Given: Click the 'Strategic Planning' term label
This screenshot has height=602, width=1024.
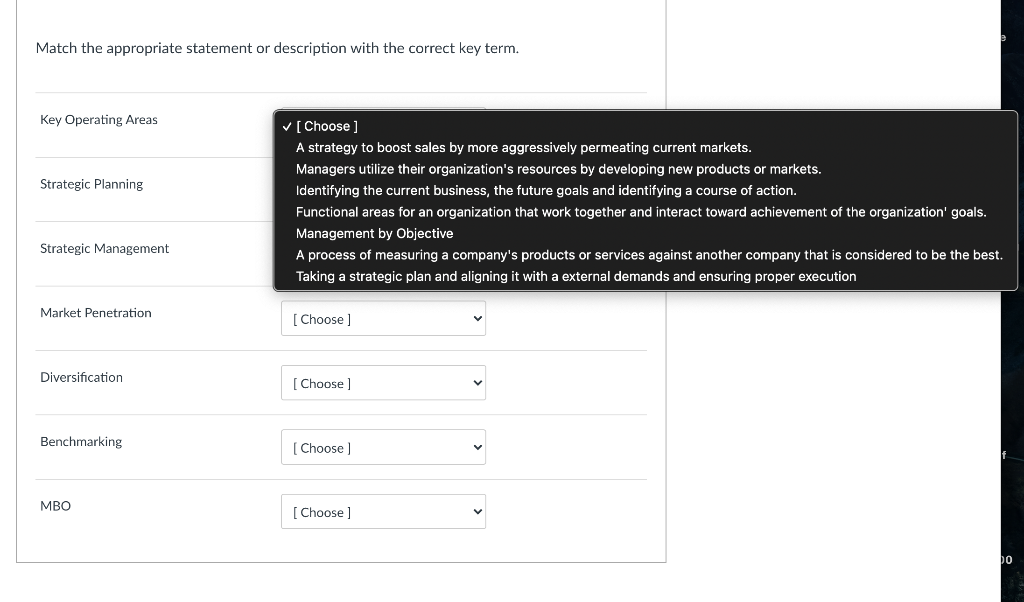Looking at the screenshot, I should [x=92, y=184].
